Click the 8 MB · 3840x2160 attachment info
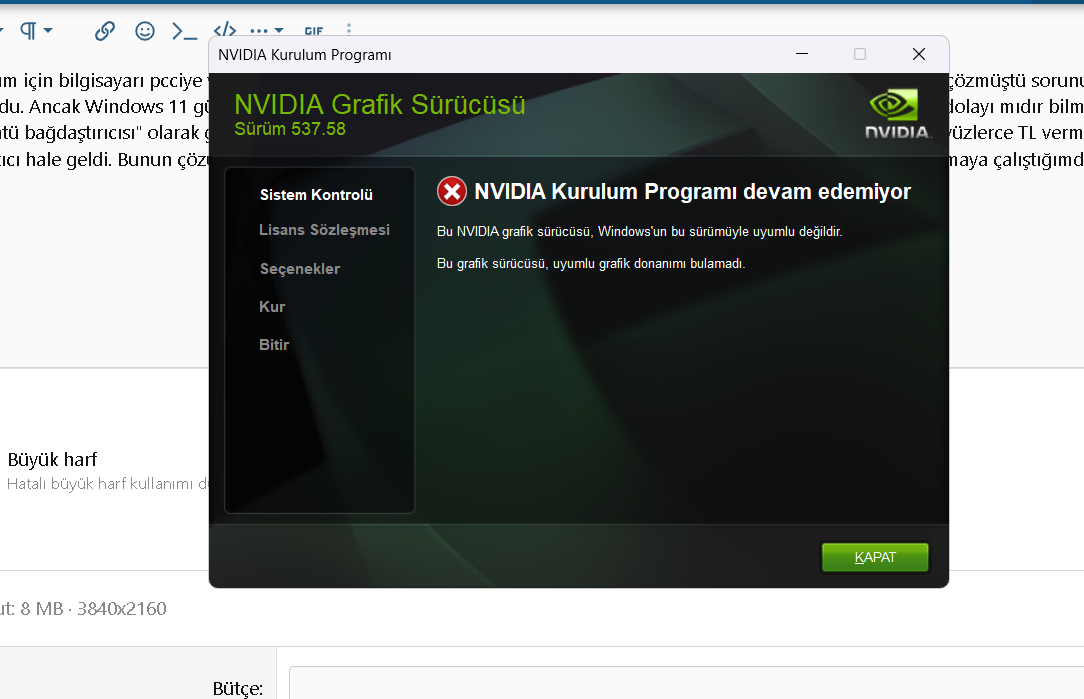This screenshot has width=1084, height=699. 93,608
